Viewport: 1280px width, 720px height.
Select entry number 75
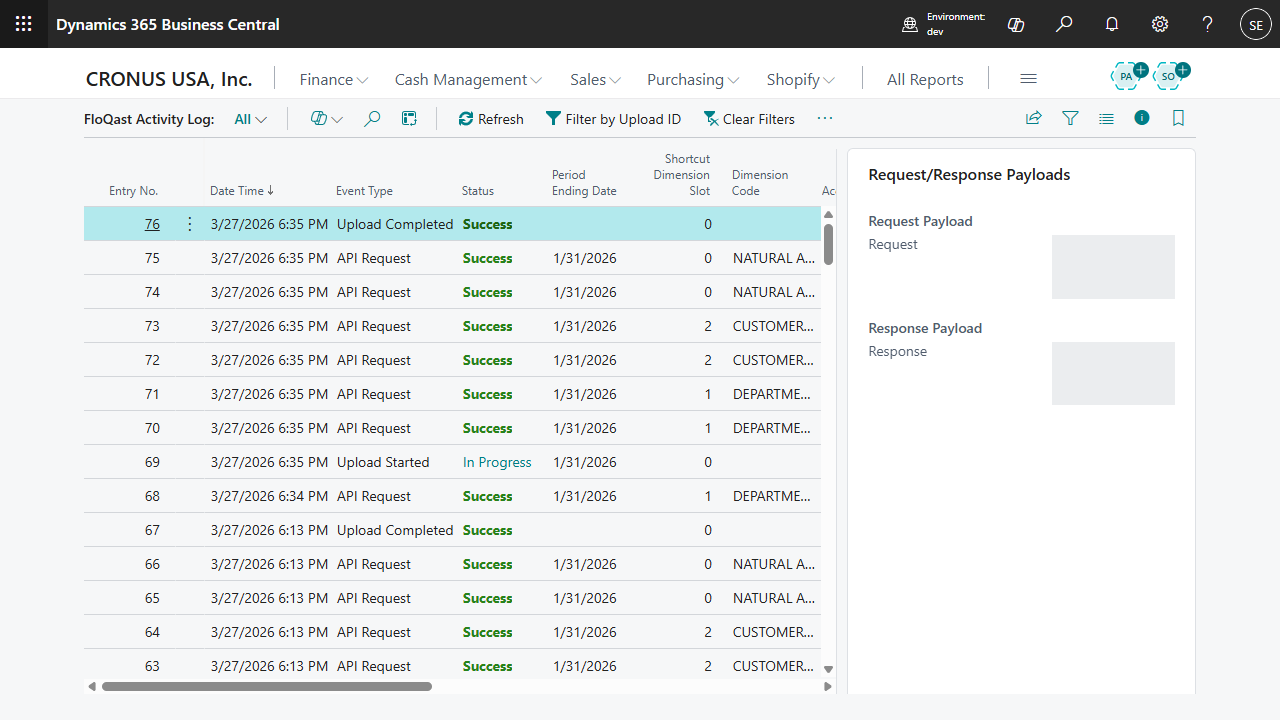(x=152, y=258)
